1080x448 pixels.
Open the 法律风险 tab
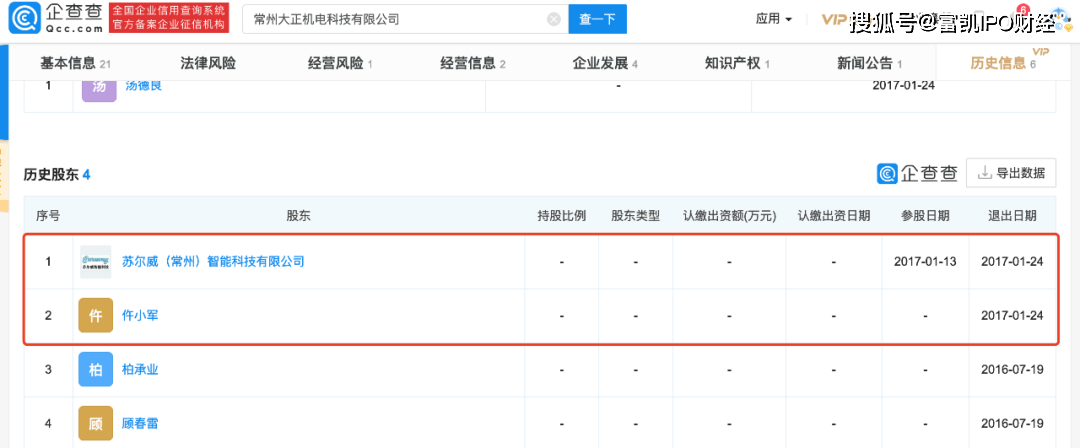[208, 63]
